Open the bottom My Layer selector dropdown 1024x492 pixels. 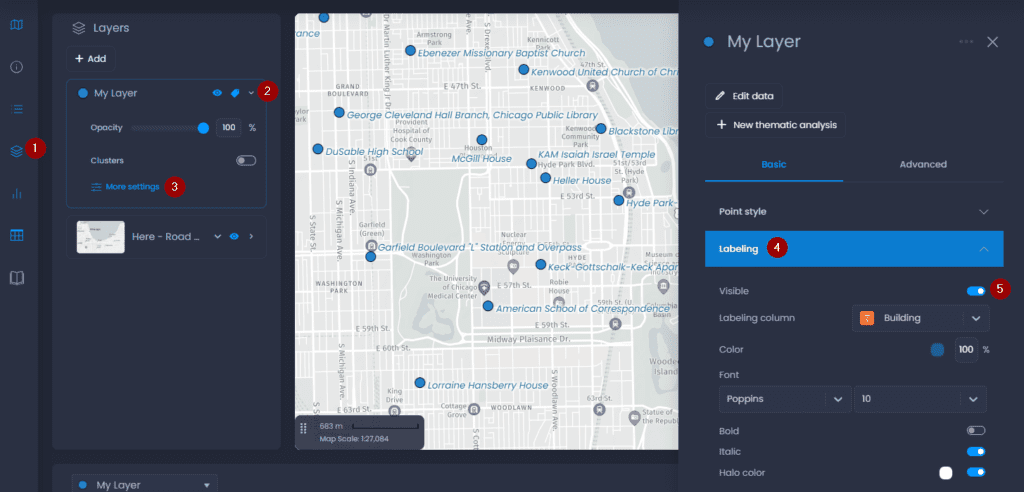click(144, 485)
